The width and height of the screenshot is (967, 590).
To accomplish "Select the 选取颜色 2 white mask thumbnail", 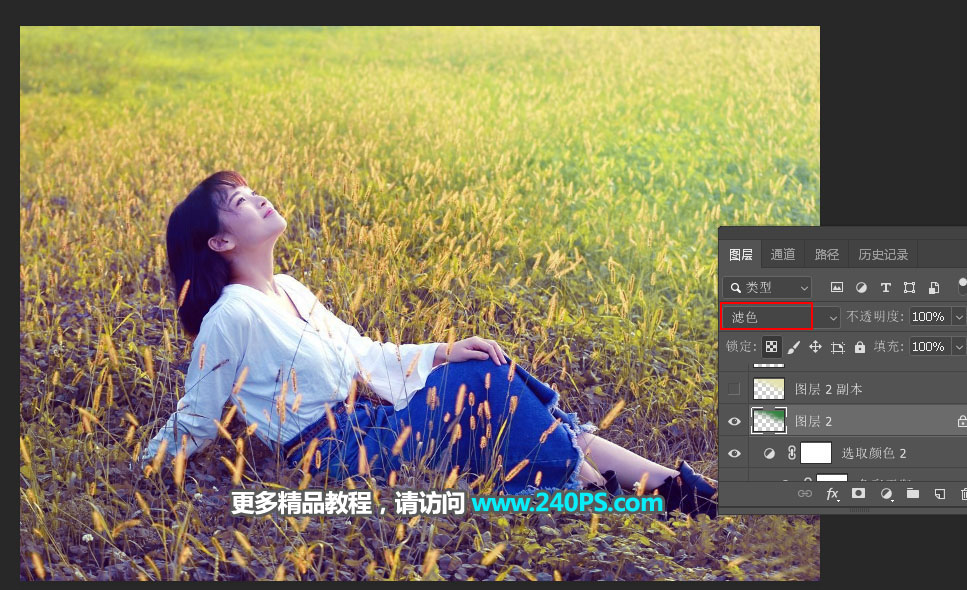I will pyautogui.click(x=816, y=453).
